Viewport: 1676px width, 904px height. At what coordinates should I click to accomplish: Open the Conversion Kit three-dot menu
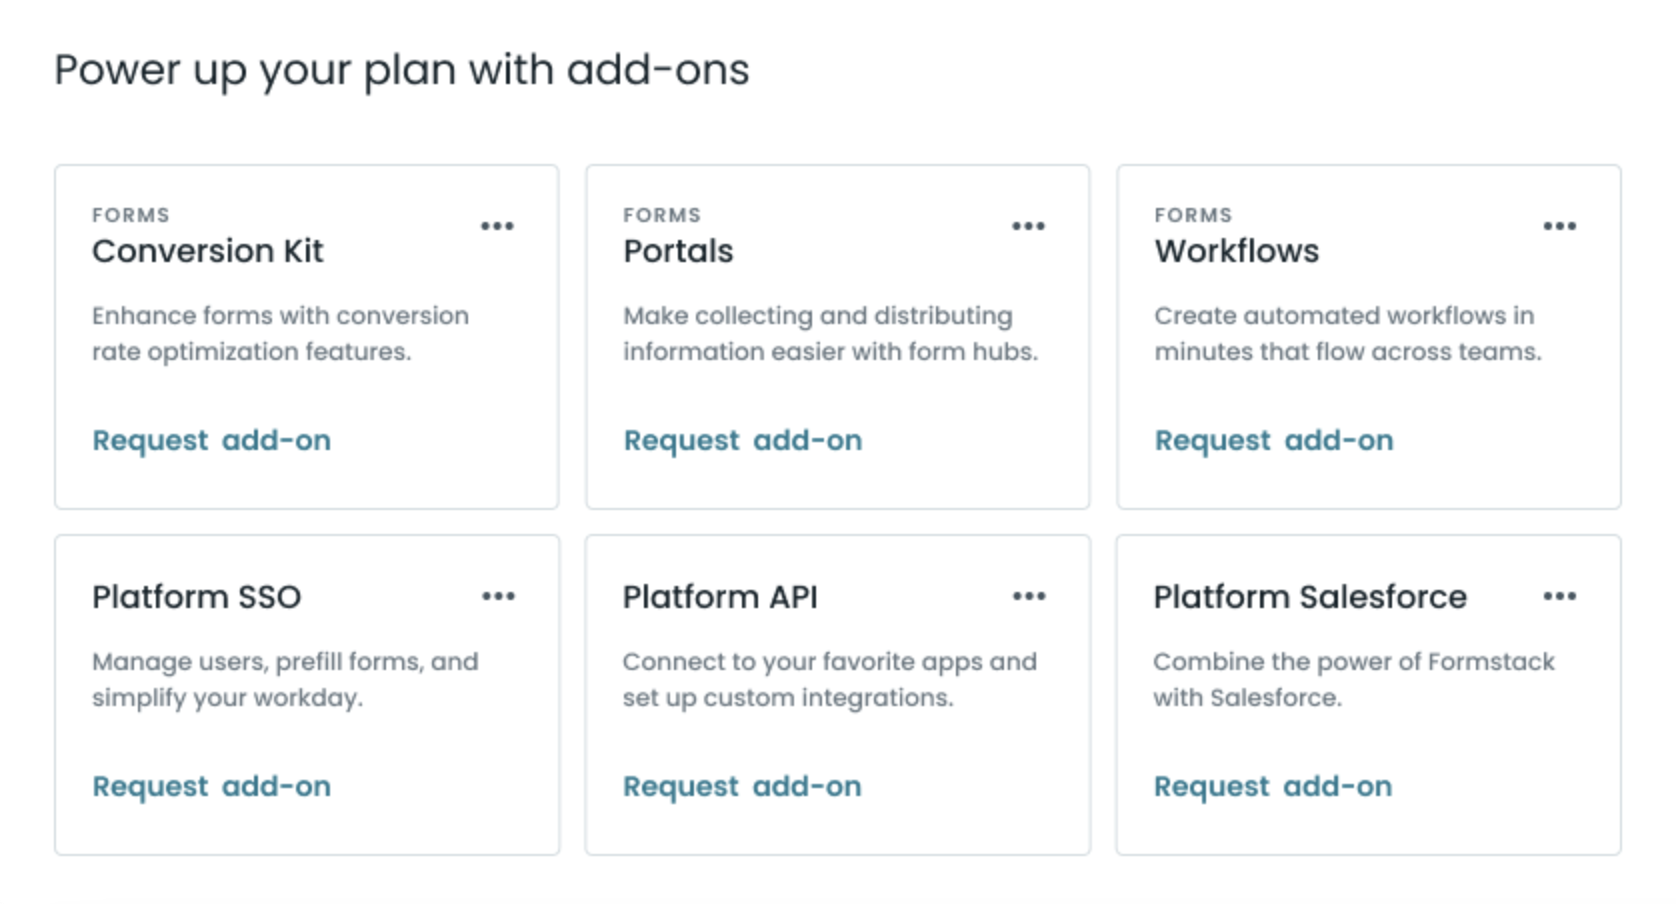(x=497, y=226)
